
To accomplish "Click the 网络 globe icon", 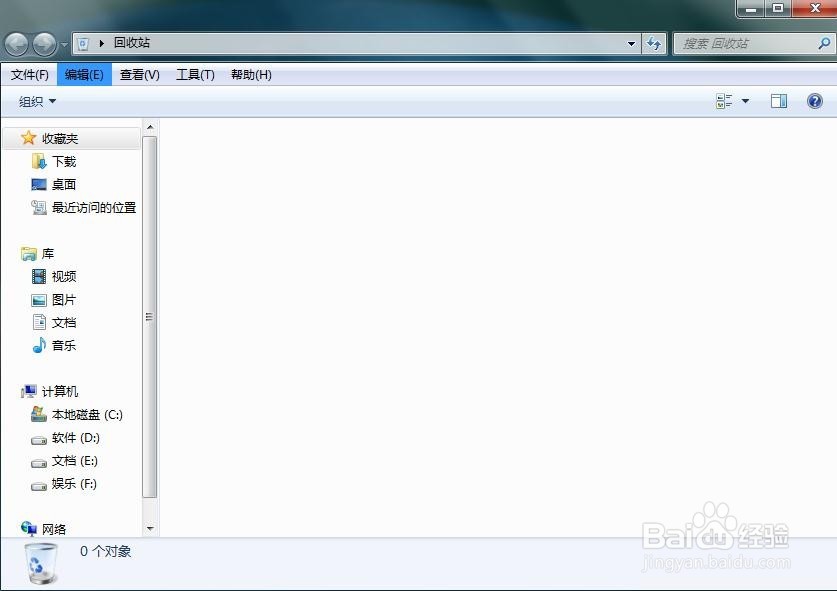I will tap(29, 529).
